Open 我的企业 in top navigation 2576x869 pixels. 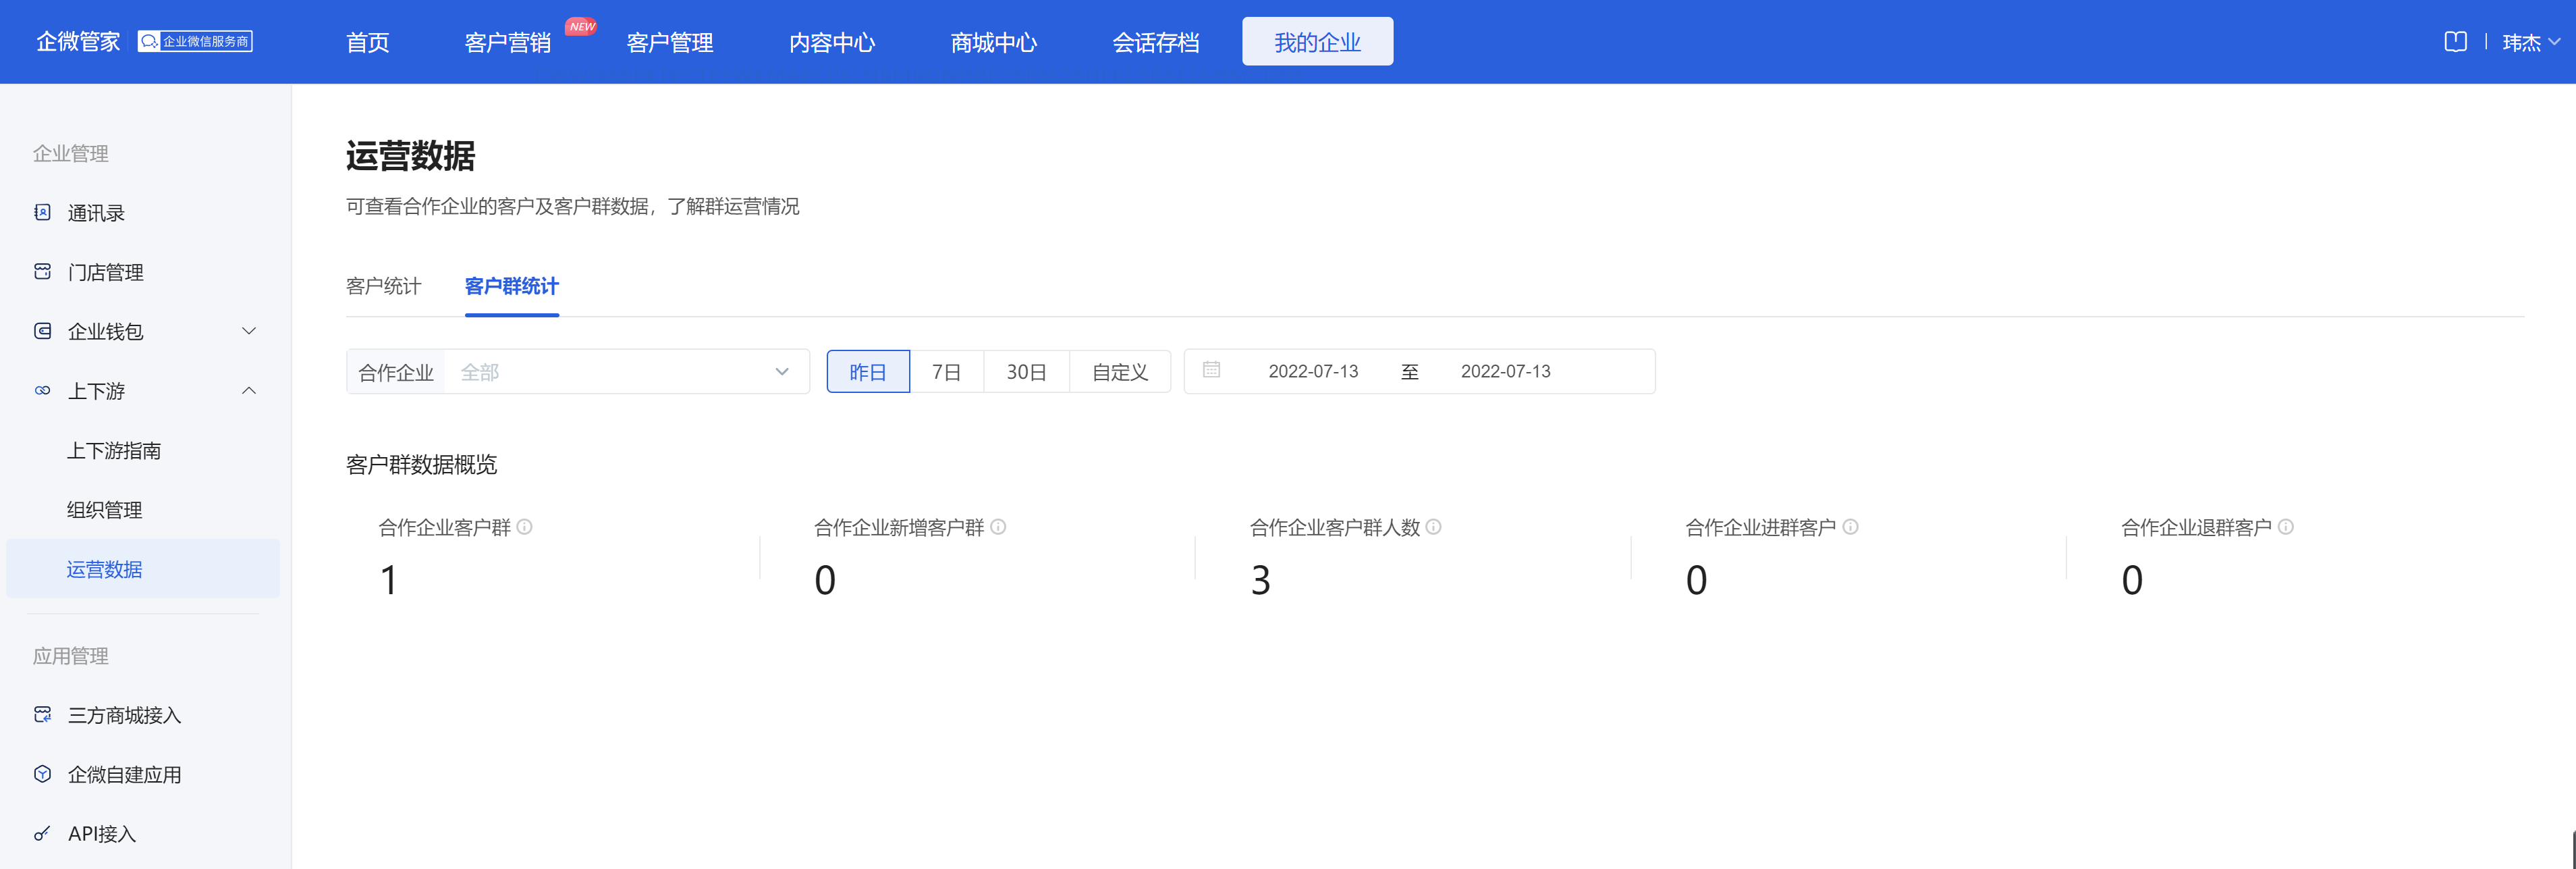tap(1317, 42)
